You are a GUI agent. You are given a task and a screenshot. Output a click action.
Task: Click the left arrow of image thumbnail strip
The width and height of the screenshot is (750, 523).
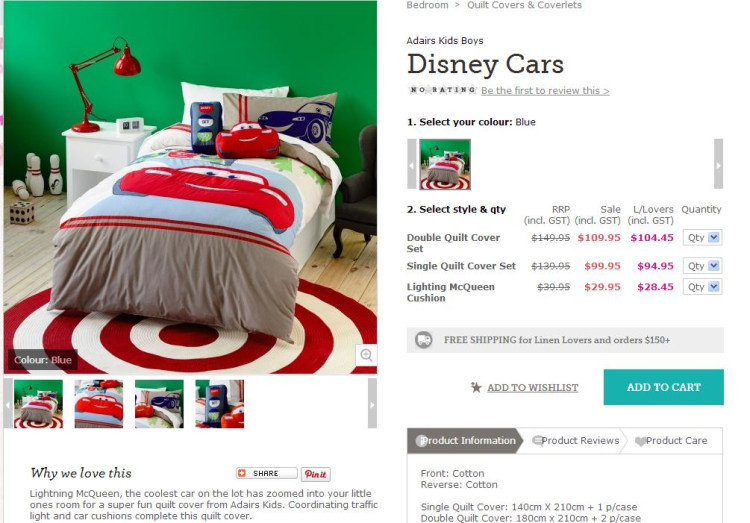coord(8,404)
